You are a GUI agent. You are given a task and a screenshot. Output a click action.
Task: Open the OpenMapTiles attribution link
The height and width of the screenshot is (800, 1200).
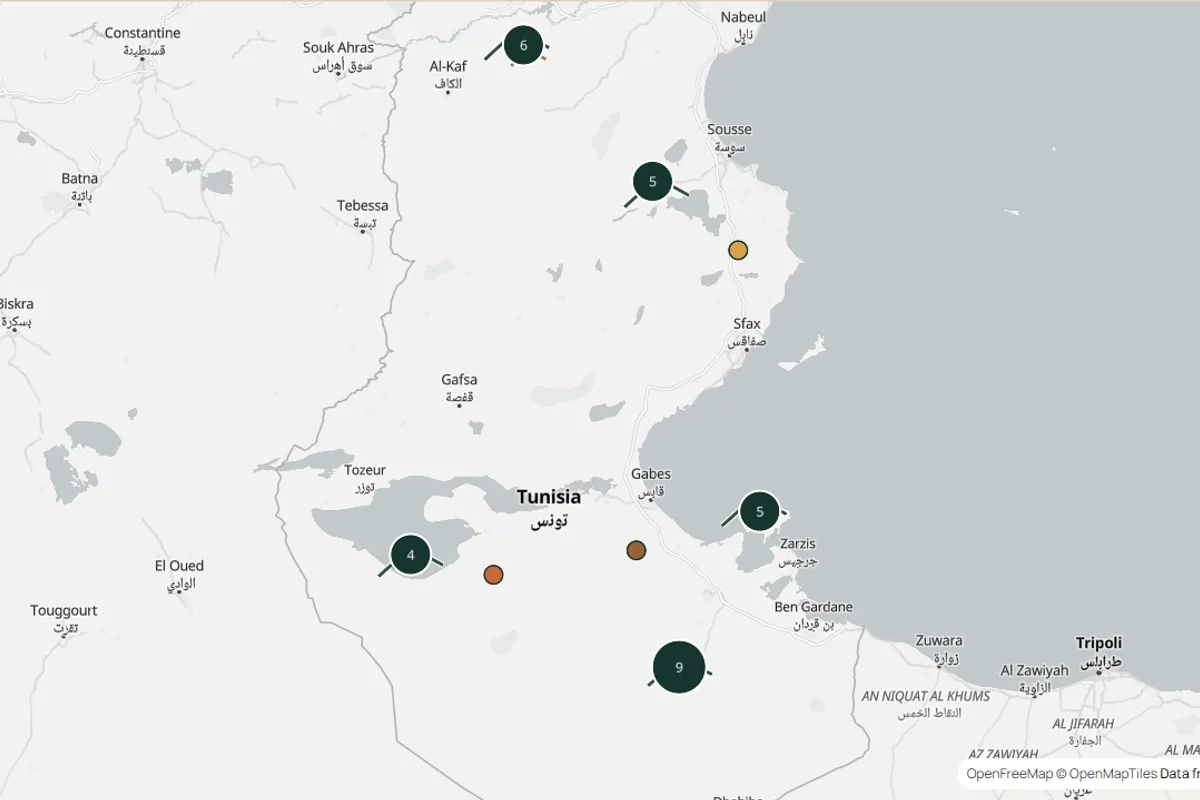[x=1113, y=773]
